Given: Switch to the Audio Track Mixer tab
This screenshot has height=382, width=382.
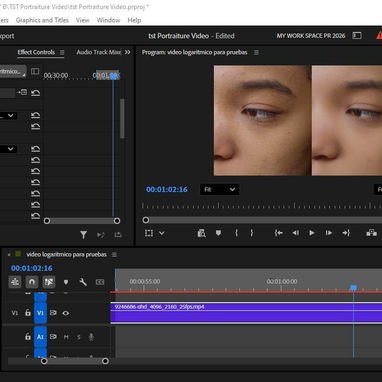Looking at the screenshot, I should click(x=99, y=52).
